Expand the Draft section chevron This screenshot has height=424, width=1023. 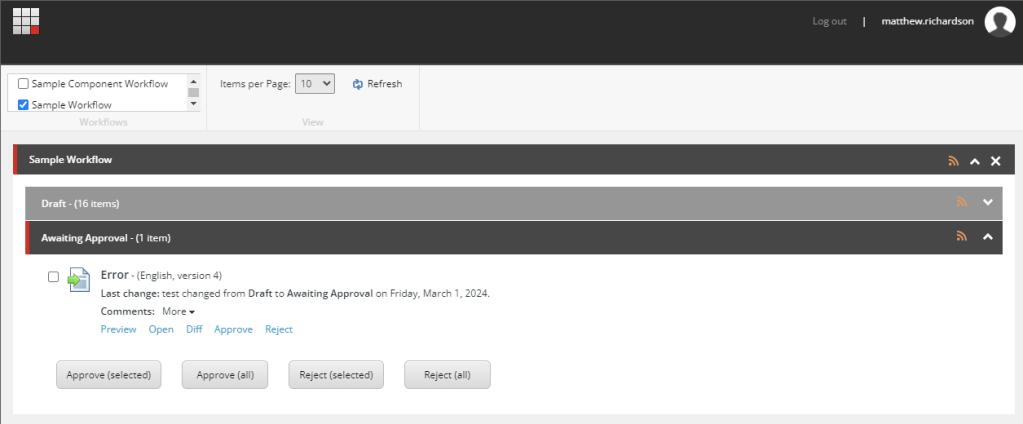point(988,203)
